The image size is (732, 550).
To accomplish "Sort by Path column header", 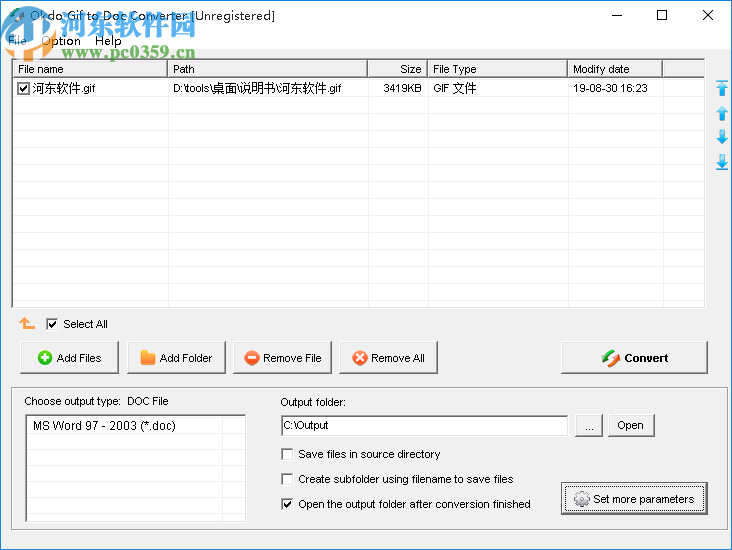I will point(267,69).
